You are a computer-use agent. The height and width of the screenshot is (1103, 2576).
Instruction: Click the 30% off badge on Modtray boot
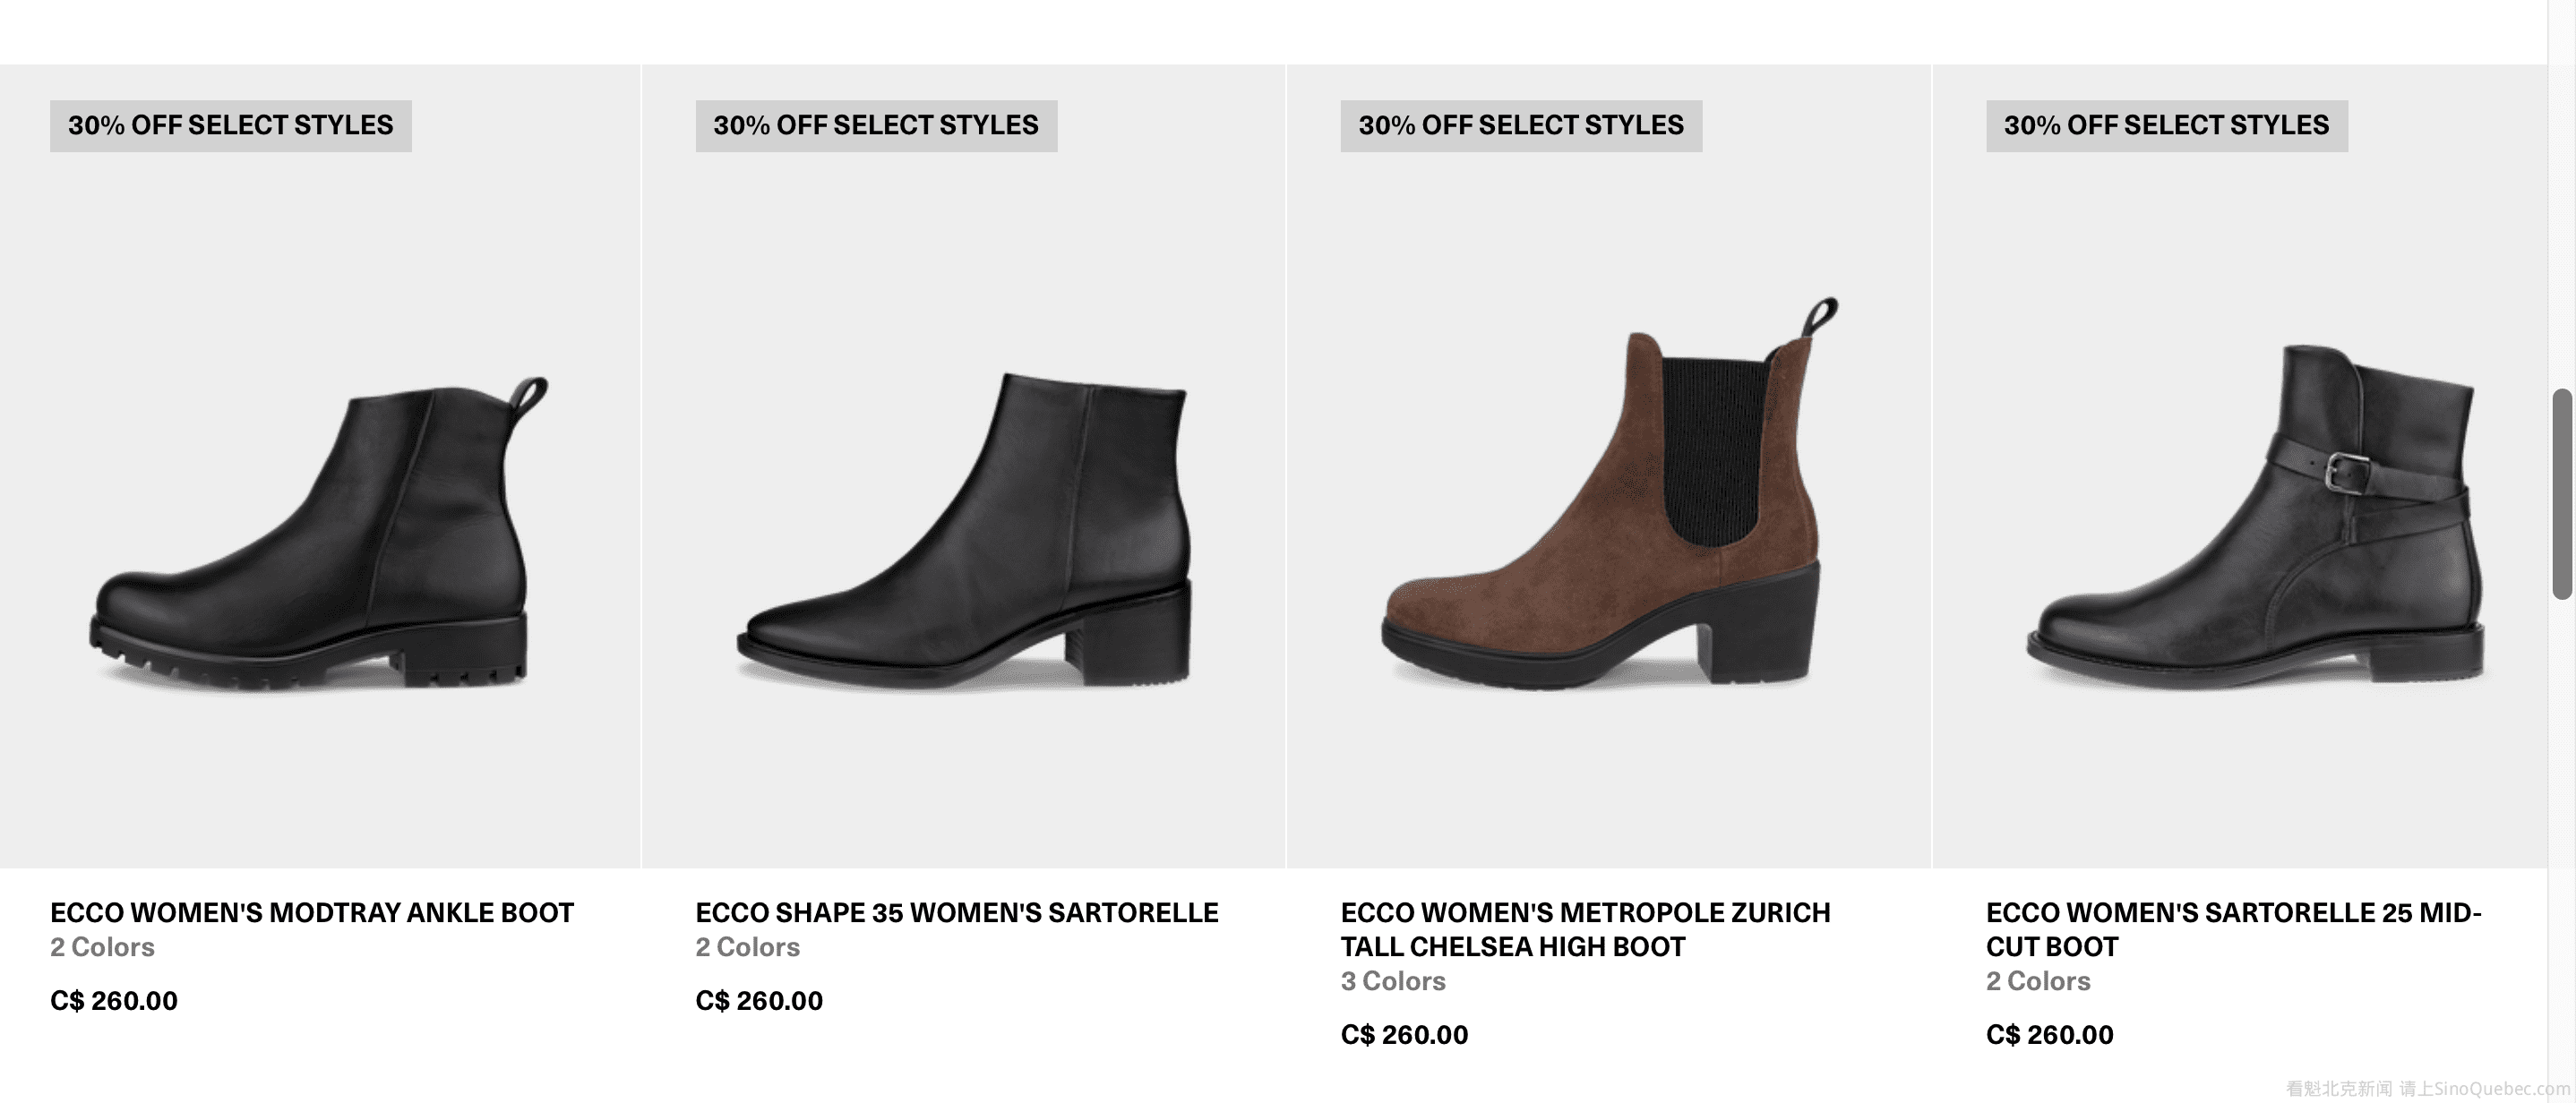pyautogui.click(x=231, y=126)
